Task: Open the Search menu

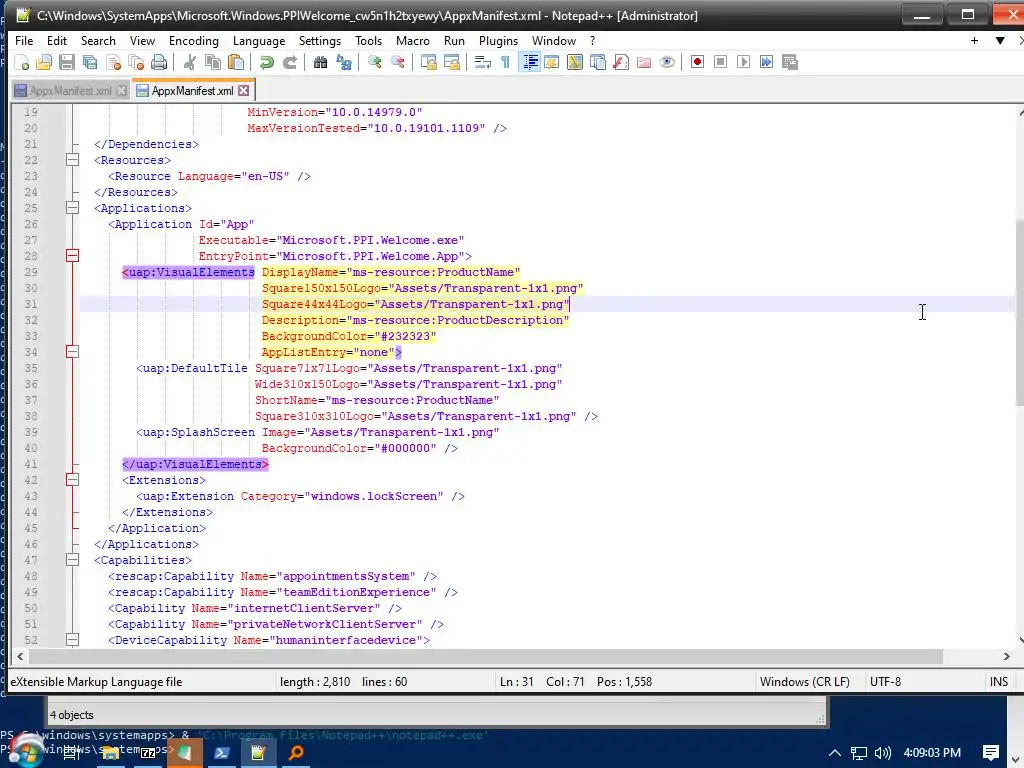Action: [x=98, y=40]
